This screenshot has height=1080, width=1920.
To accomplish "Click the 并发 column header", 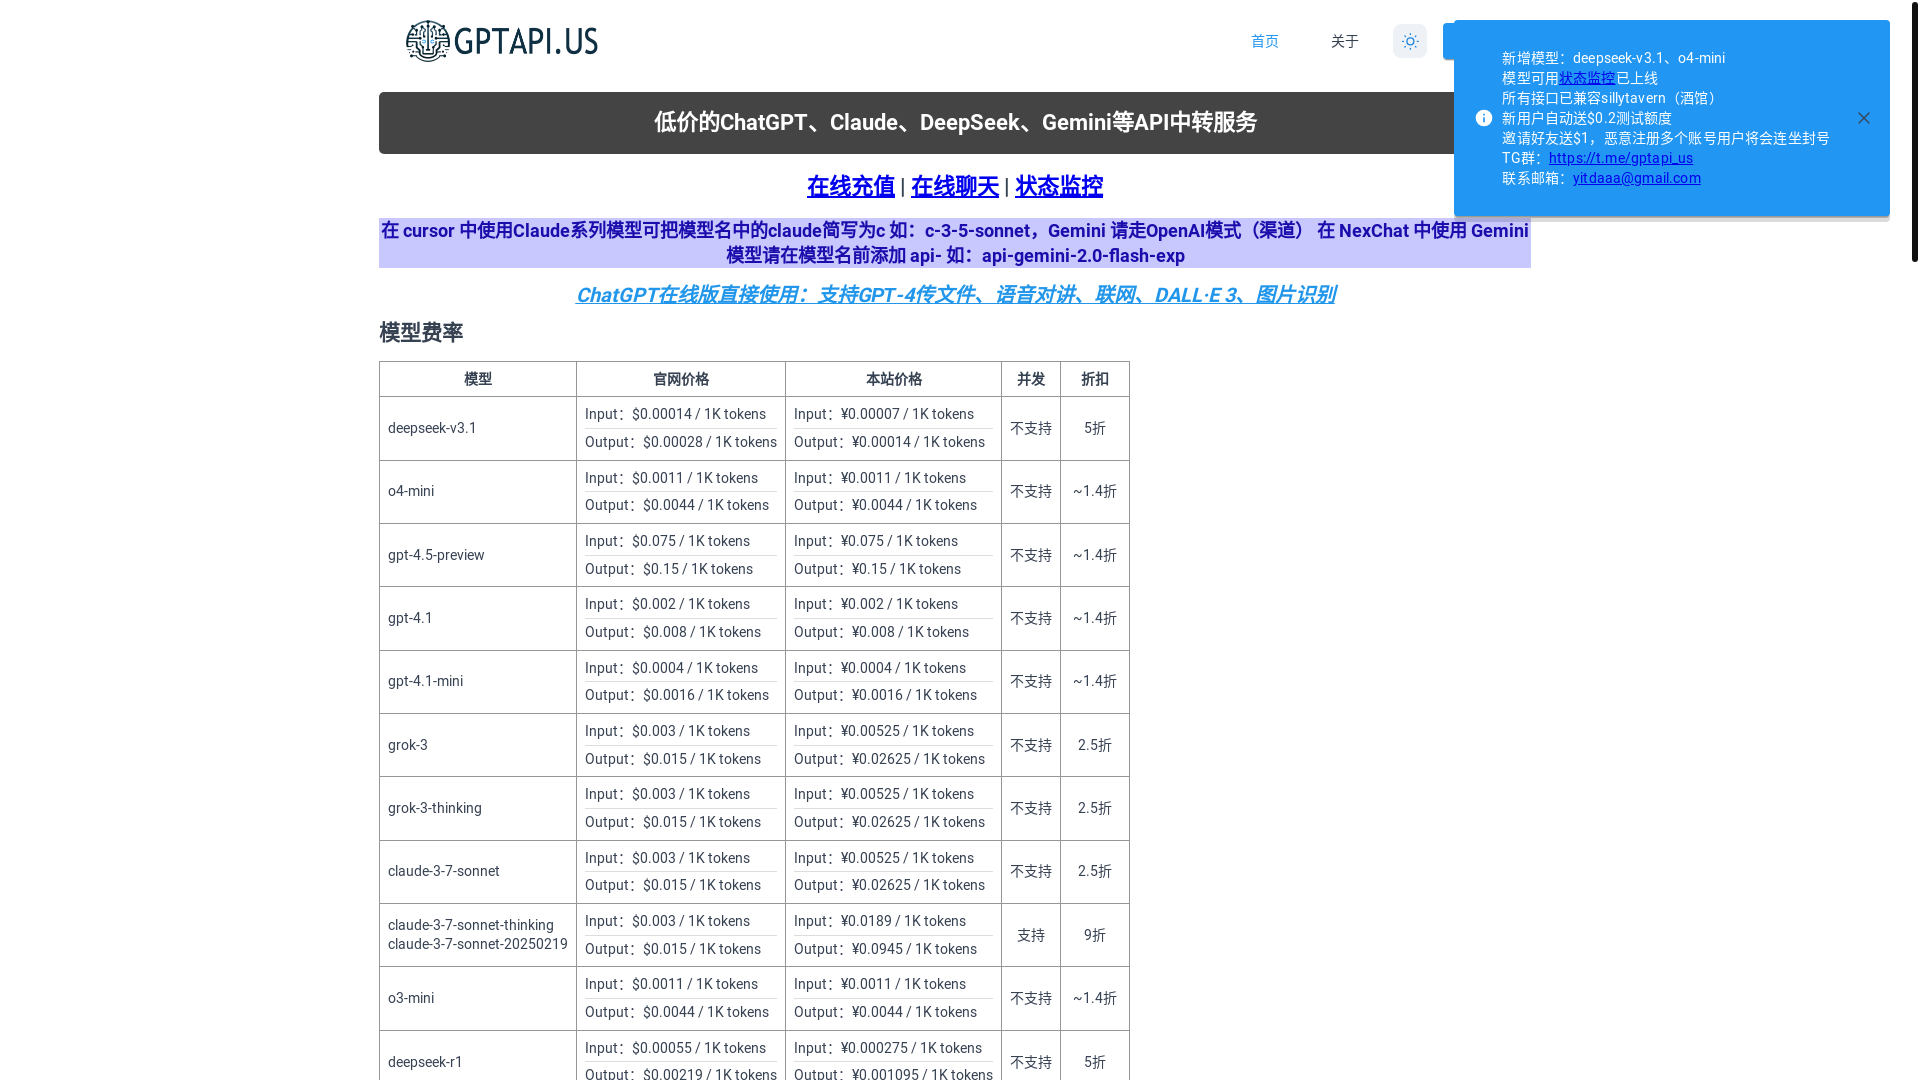I will point(1031,379).
